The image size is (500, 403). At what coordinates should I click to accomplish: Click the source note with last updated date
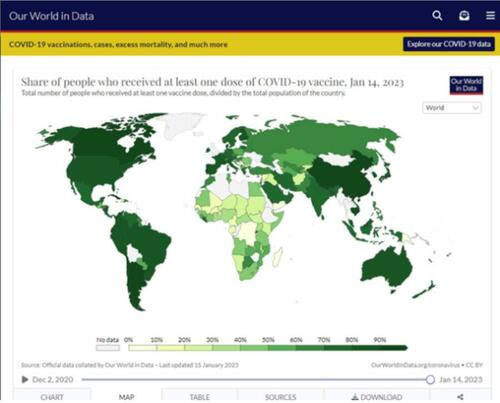(130, 365)
